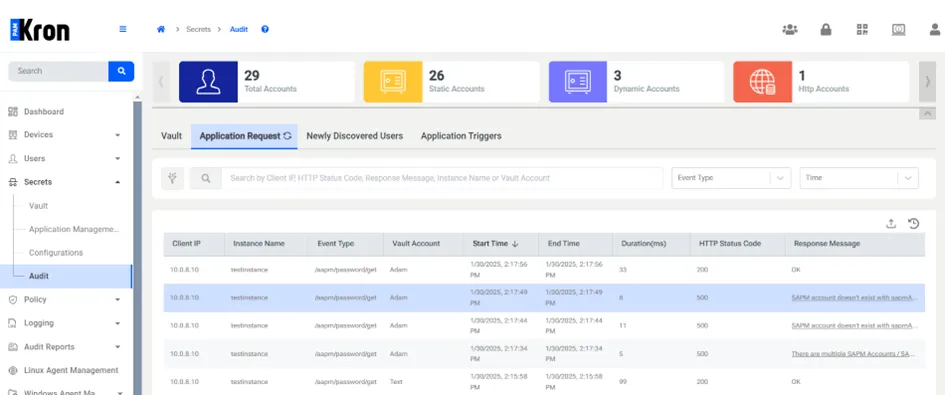
Task: Click the blue search magnifier button
Action: click(x=121, y=71)
